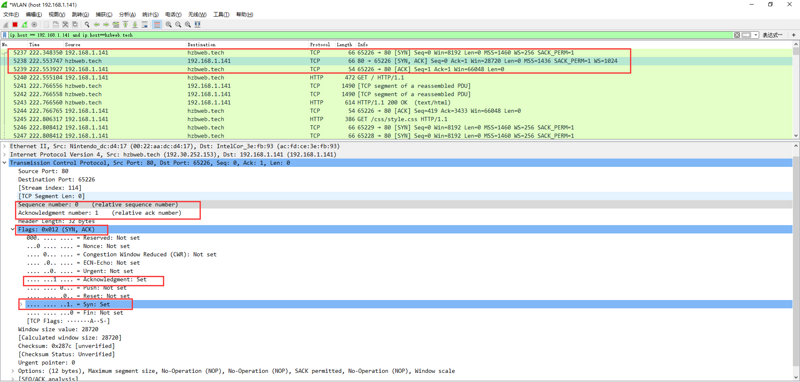The width and height of the screenshot is (800, 382).
Task: Select the Acknowledgment number: 1 line
Action: coord(99,213)
